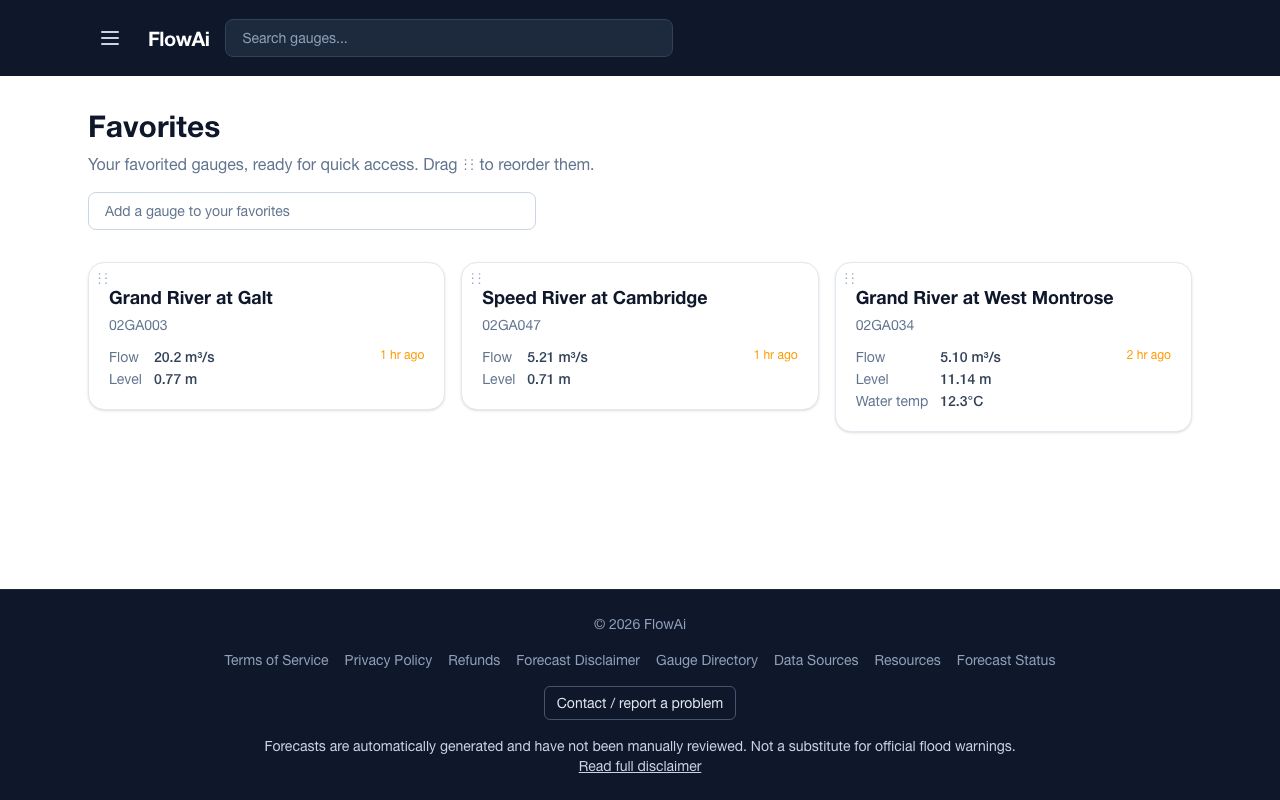Viewport: 1280px width, 800px height.
Task: Click the © 2026 FlowAi text
Action: click(x=640, y=624)
